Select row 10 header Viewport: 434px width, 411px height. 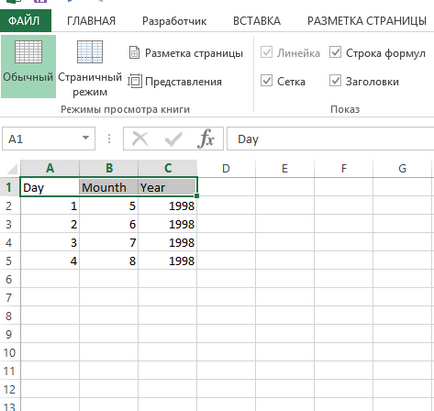[x=10, y=352]
